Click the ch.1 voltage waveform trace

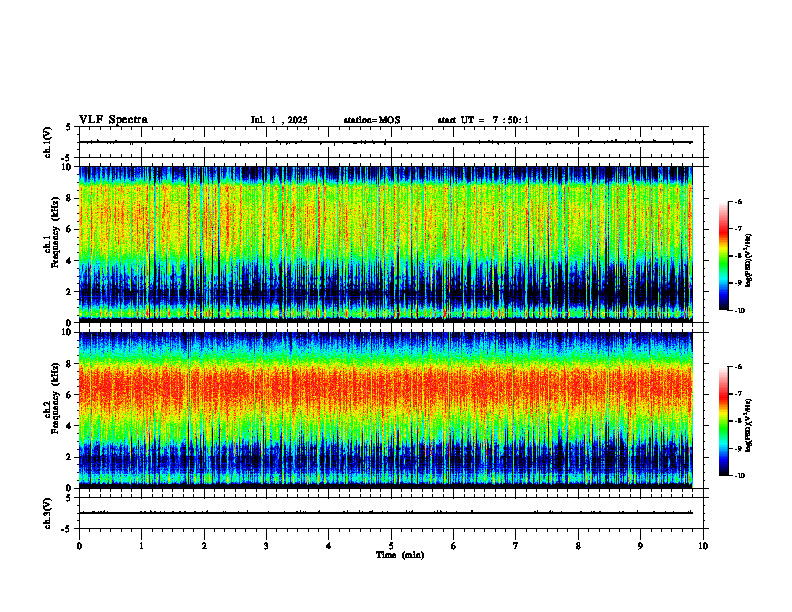386,142
